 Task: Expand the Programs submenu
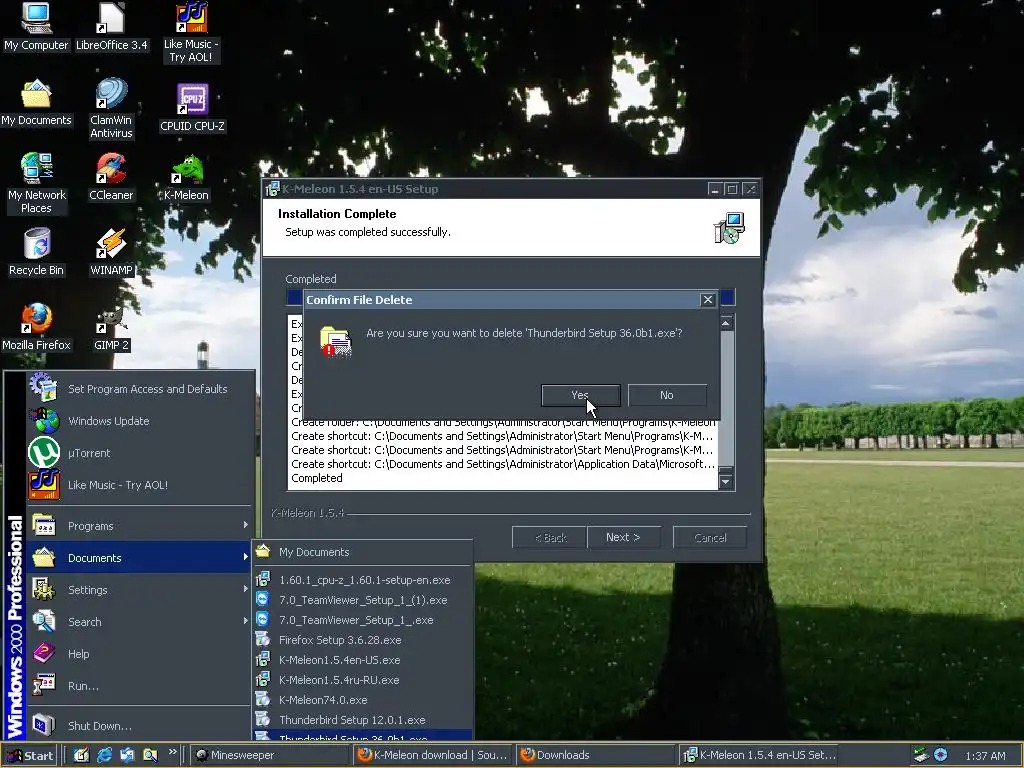(x=139, y=526)
